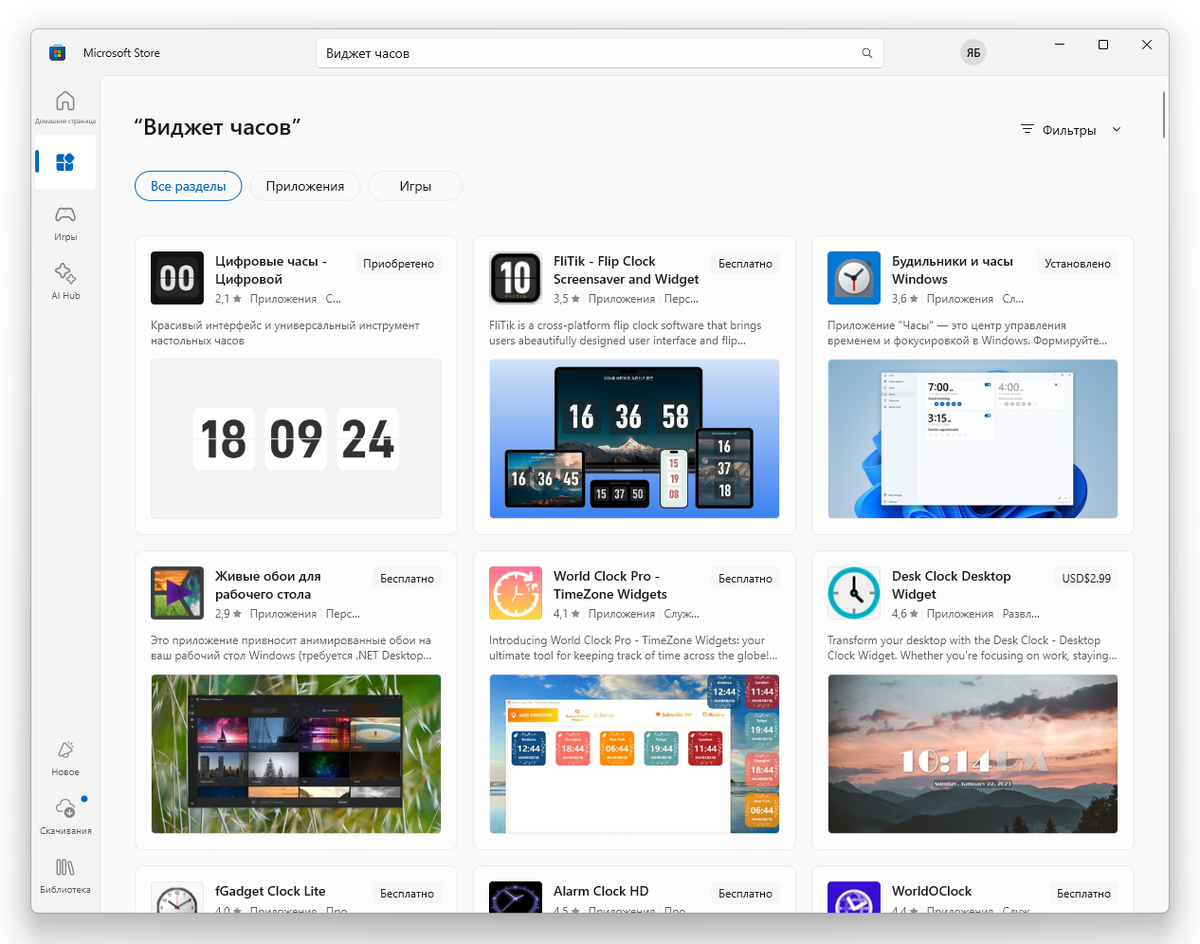Click the heading "Виджет часов"
The width and height of the screenshot is (1200, 944).
pyautogui.click(x=218, y=127)
